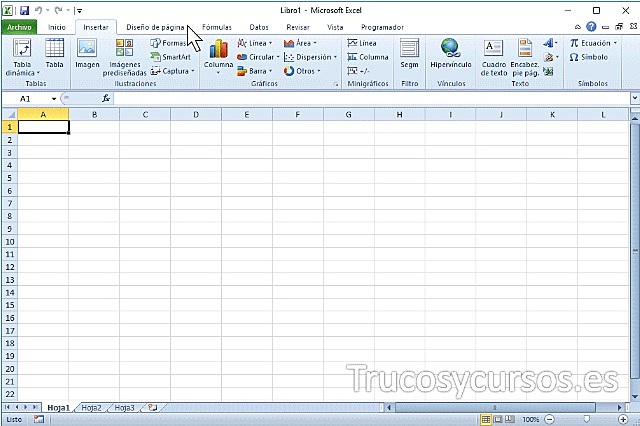This screenshot has width=640, height=426.
Task: Open the Área chart dropdown
Action: pos(300,43)
